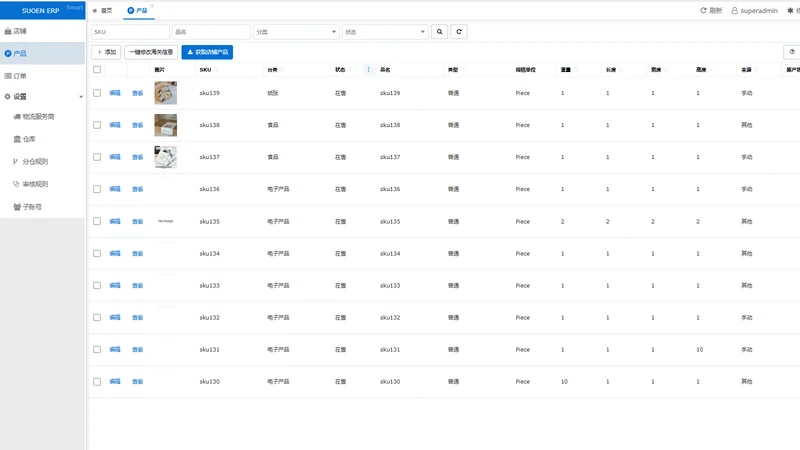Select the 产品 tab
This screenshot has width=800, height=450.
[x=137, y=10]
